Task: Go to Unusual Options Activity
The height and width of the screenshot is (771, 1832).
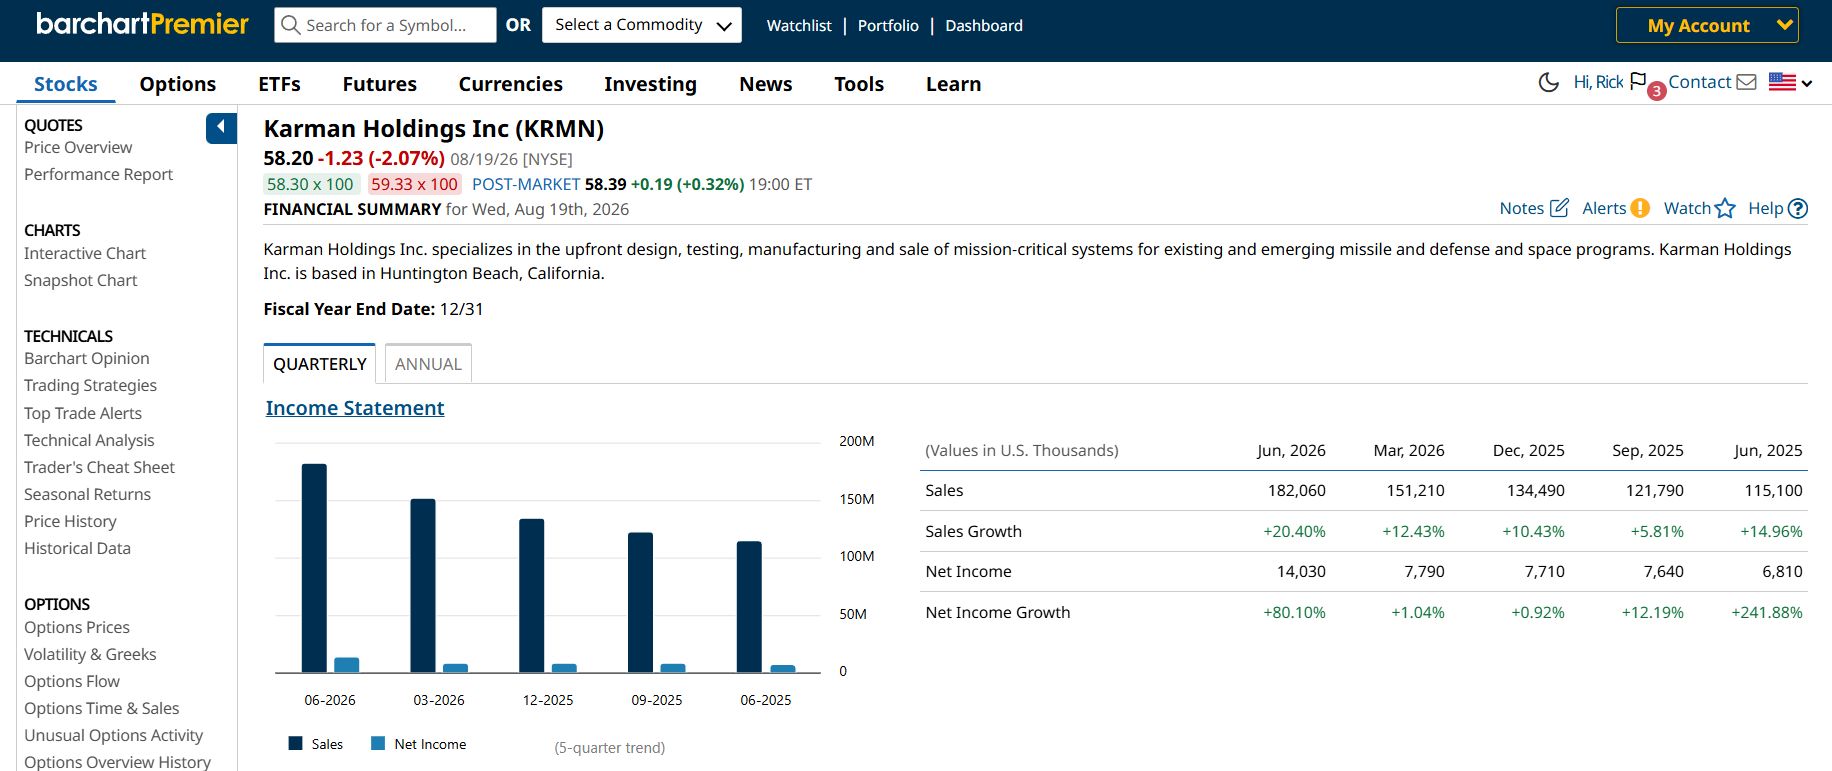Action: (113, 735)
